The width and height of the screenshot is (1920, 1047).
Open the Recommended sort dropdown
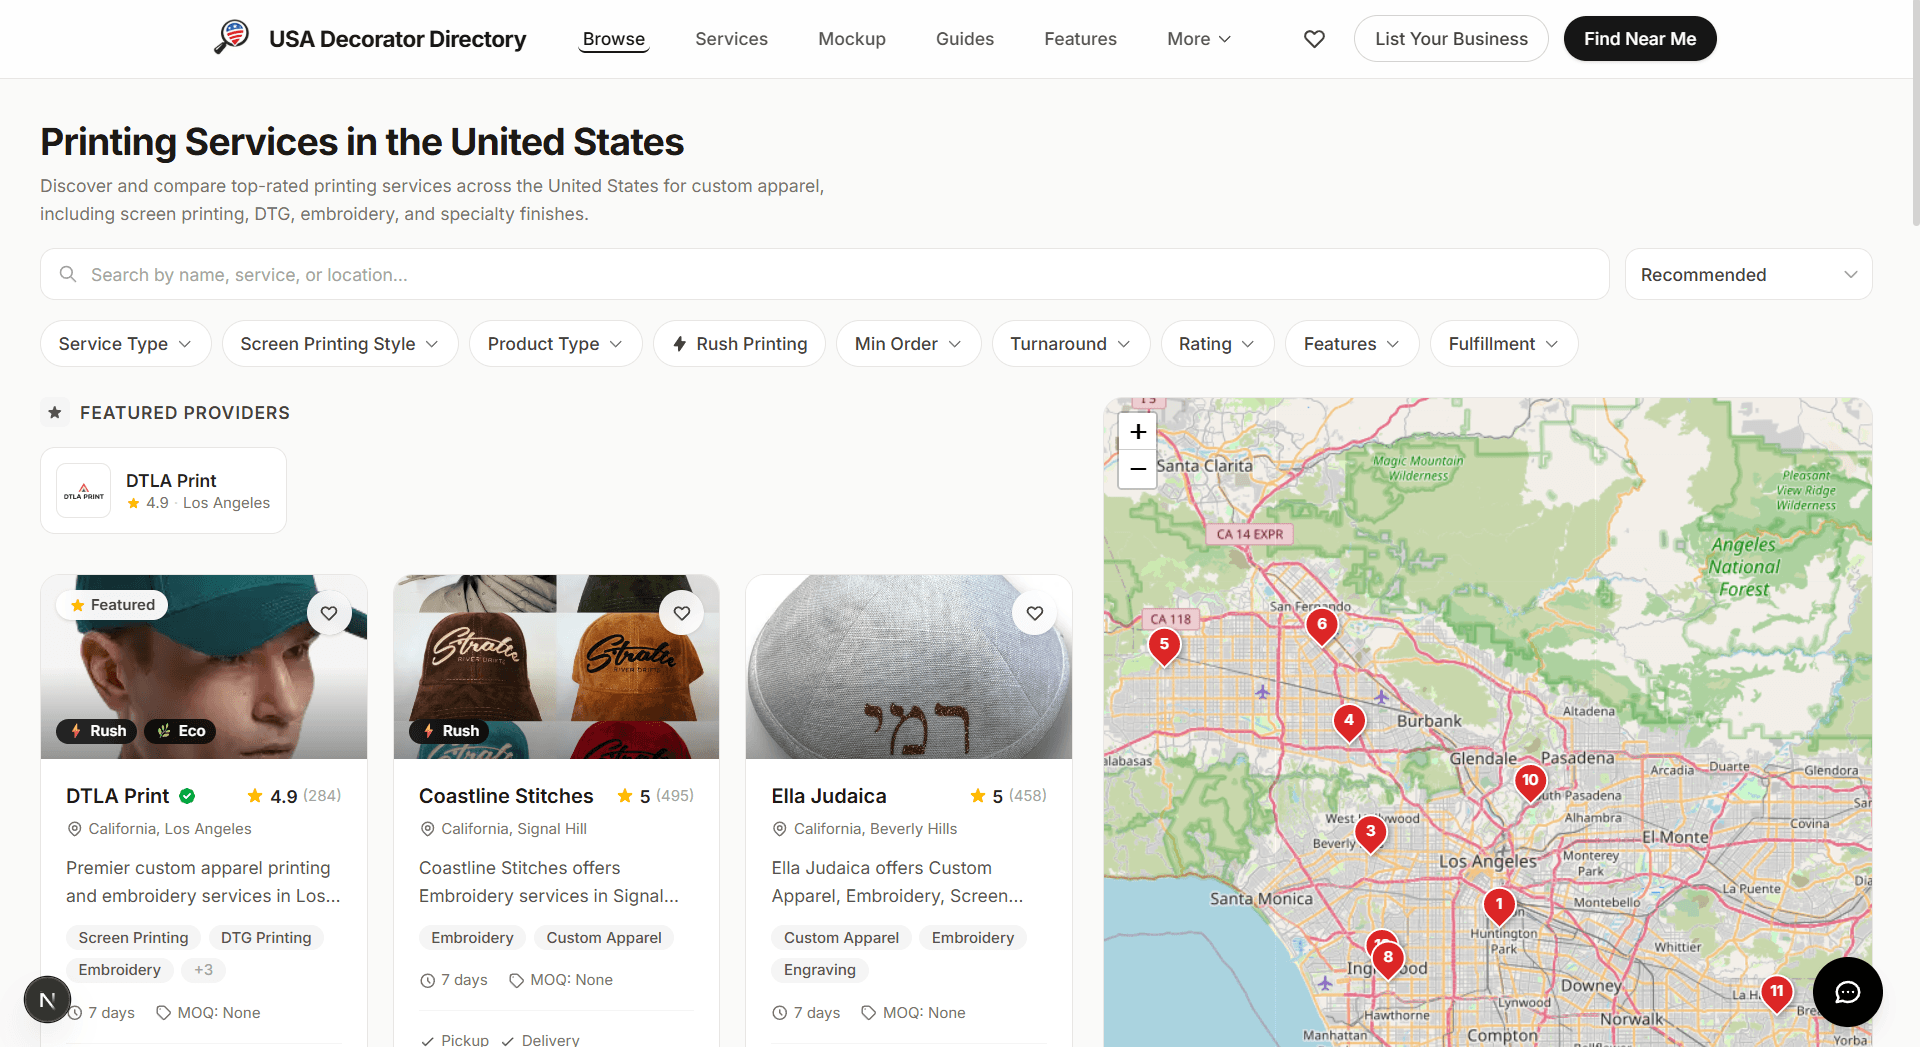[1748, 274]
